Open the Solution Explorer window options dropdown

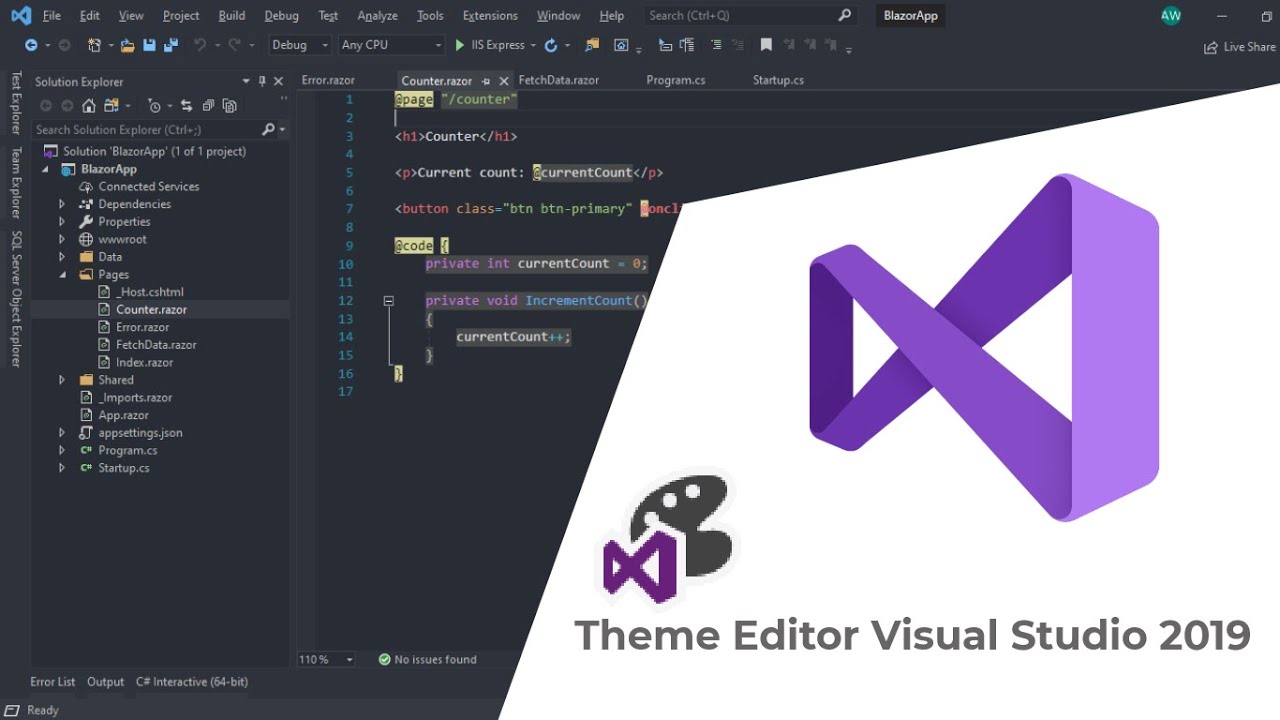click(246, 81)
